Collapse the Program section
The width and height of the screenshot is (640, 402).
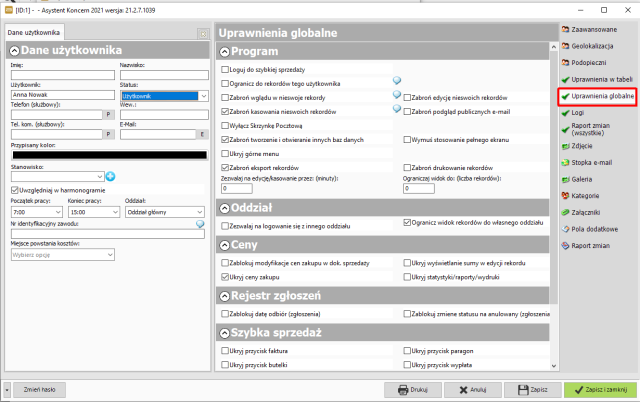(x=224, y=52)
